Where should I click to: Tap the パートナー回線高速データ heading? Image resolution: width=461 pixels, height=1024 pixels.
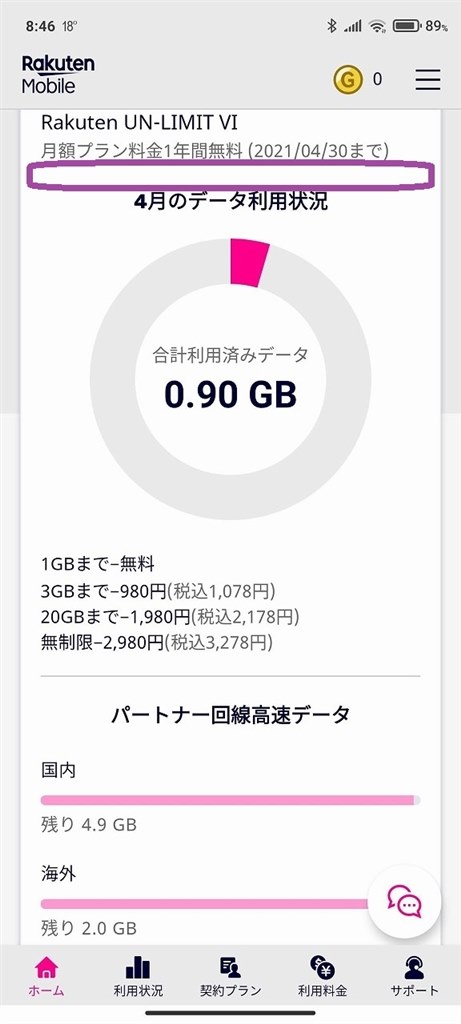230,715
